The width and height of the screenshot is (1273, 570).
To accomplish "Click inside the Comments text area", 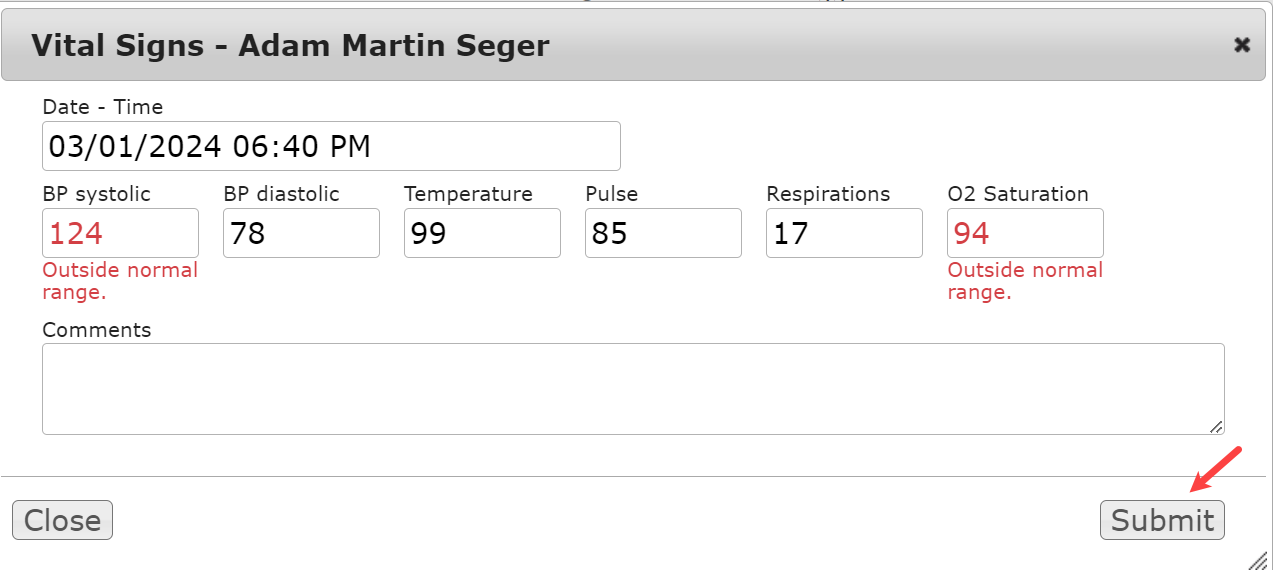I will [x=632, y=389].
